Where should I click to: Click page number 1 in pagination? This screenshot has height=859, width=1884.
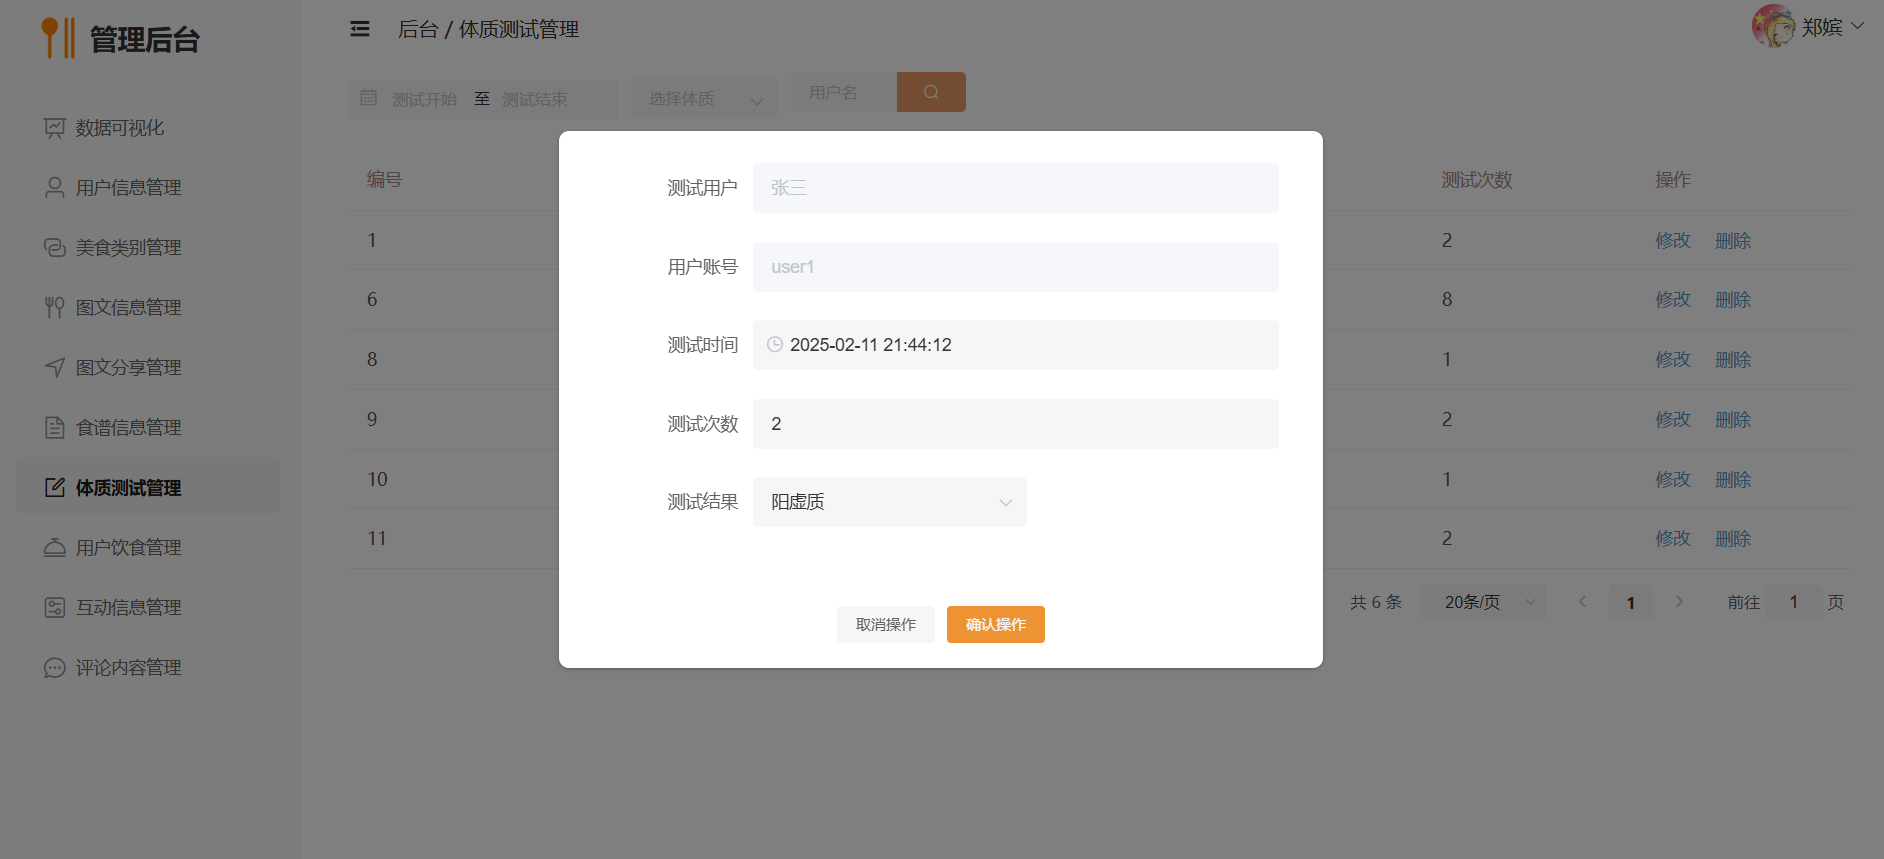[x=1631, y=602]
